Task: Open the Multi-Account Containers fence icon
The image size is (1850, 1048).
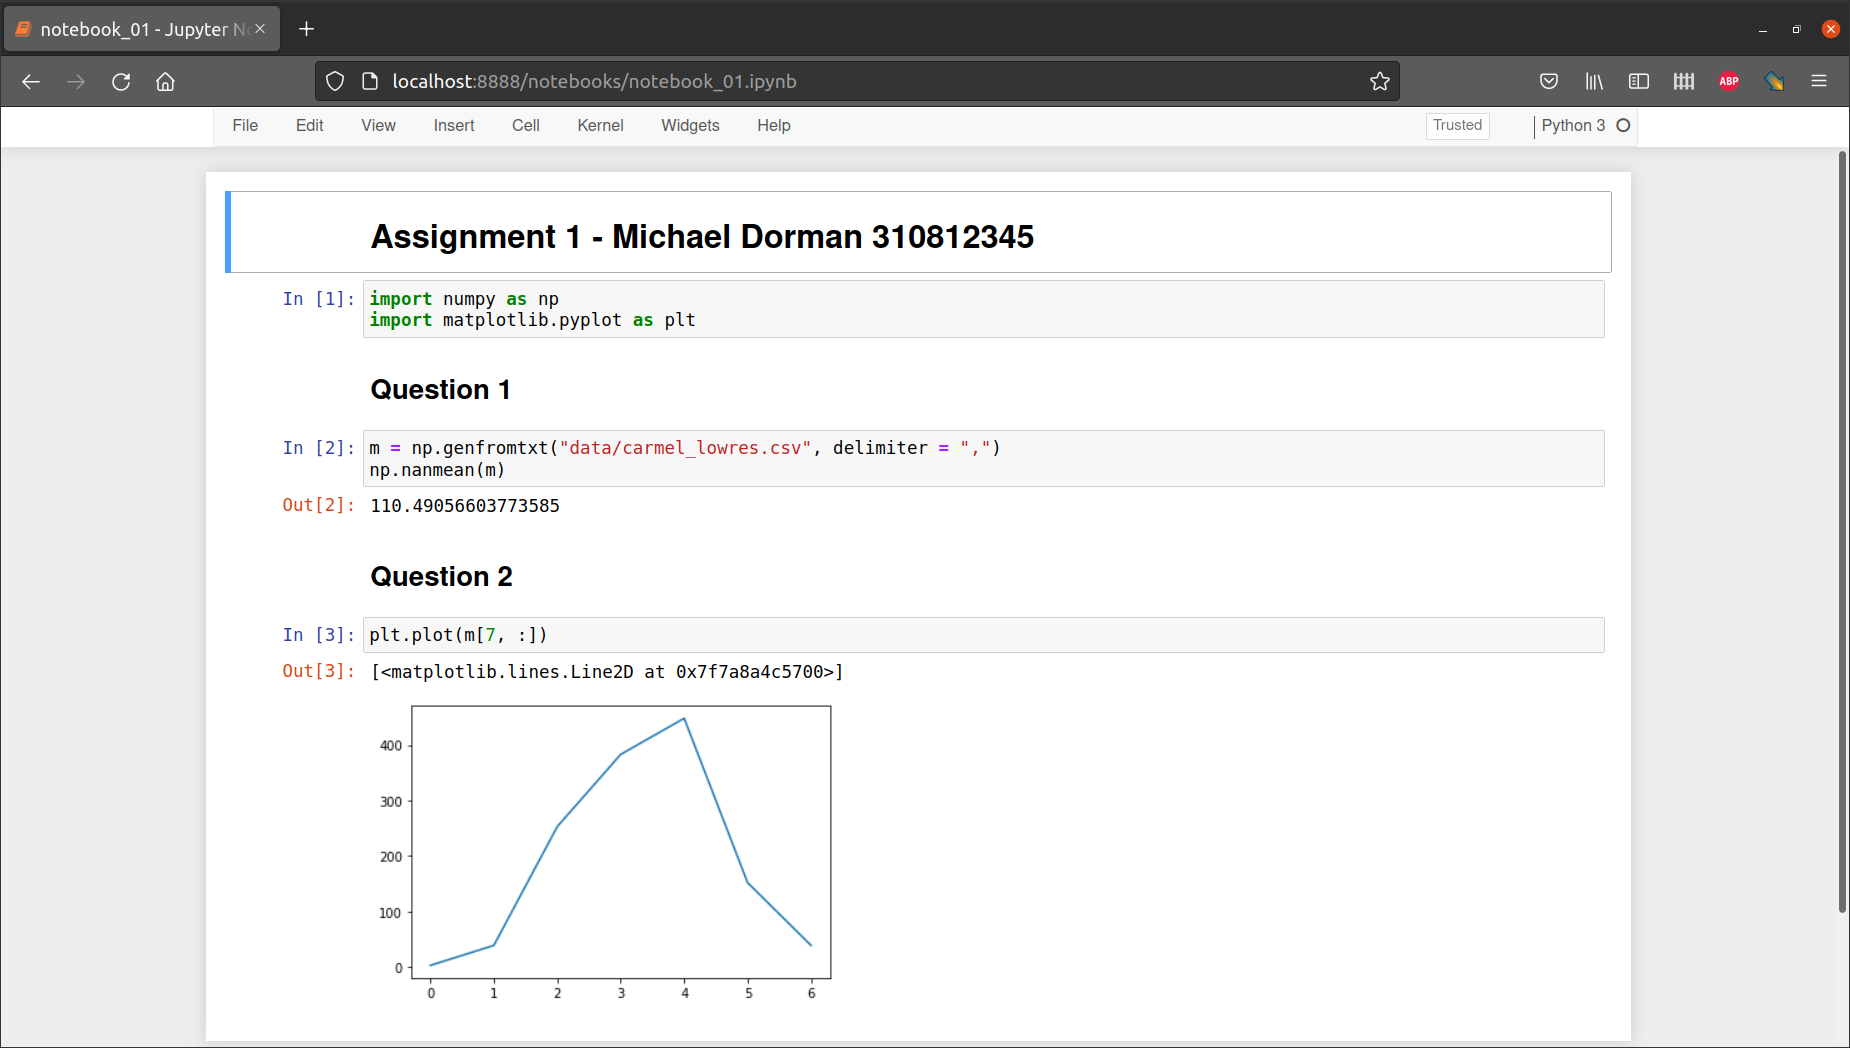Action: [x=1683, y=81]
